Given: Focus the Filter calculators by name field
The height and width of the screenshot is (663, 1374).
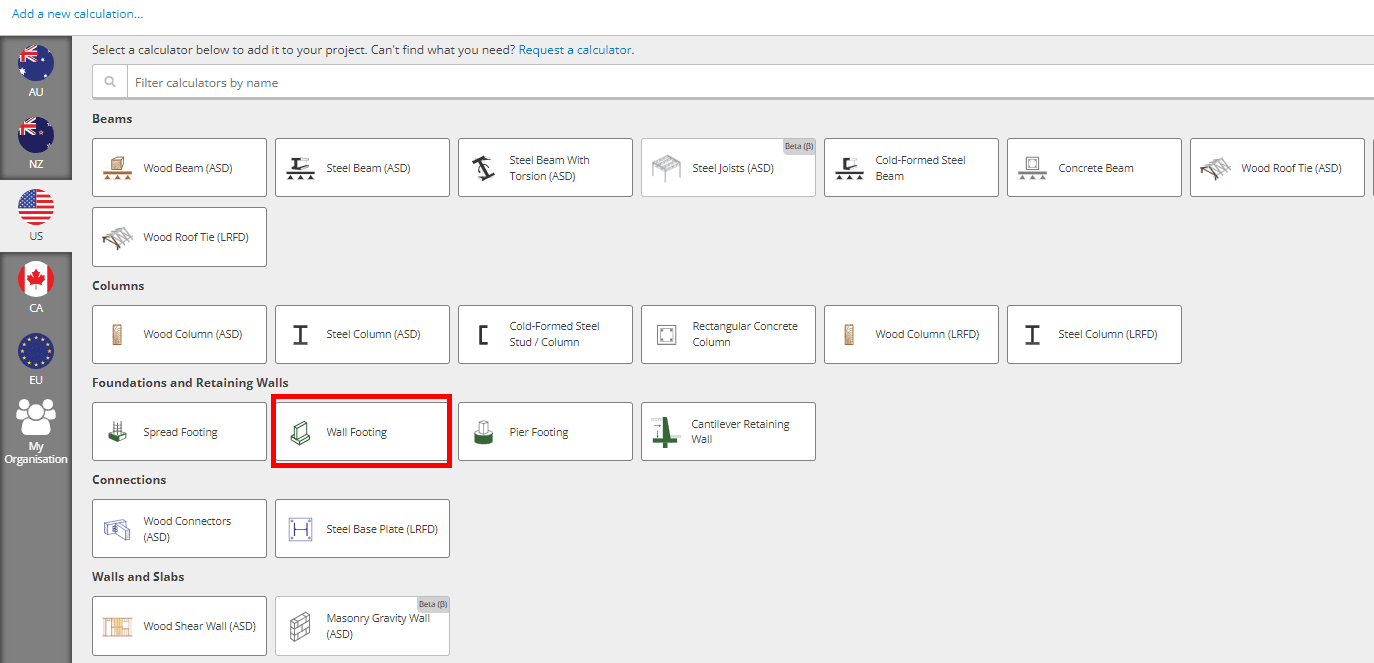Looking at the screenshot, I should [x=700, y=83].
